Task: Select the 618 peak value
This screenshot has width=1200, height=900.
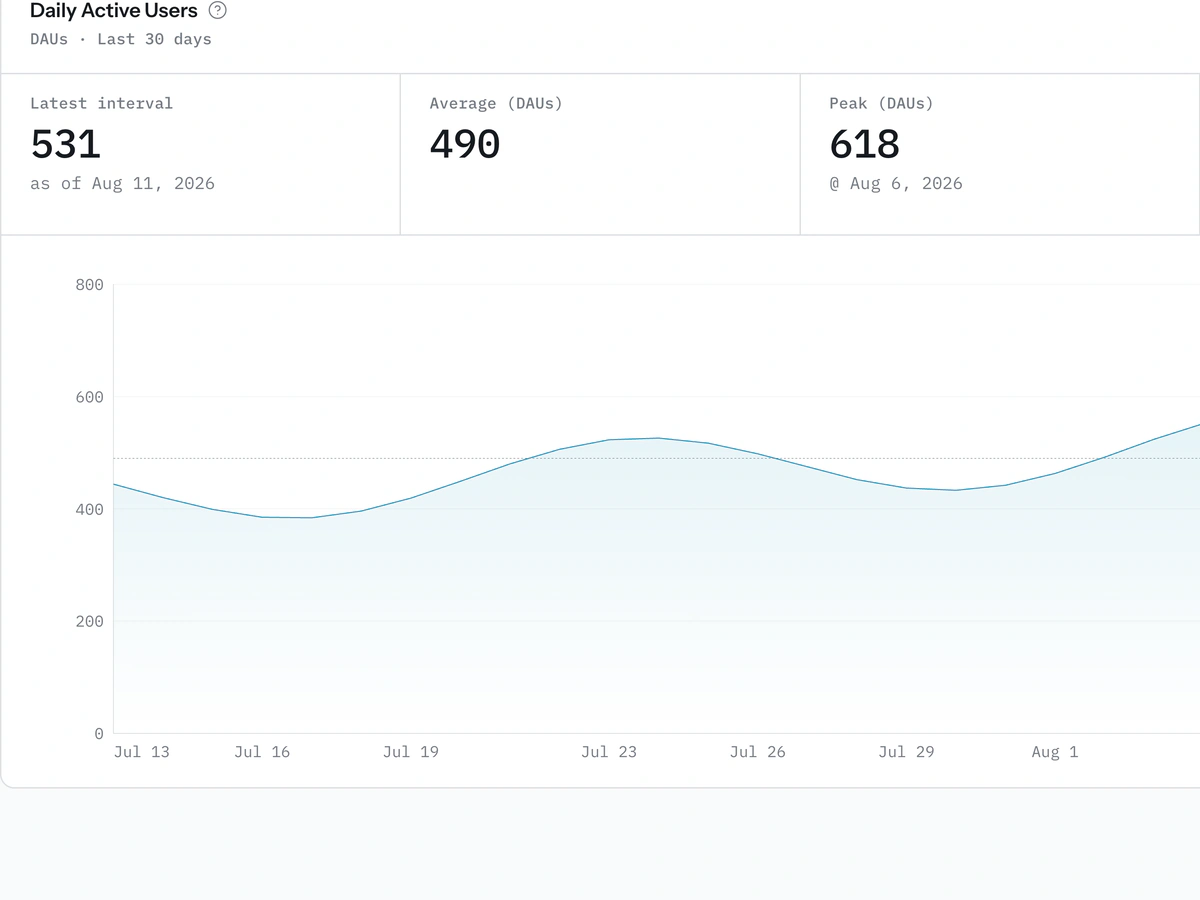Action: point(865,144)
